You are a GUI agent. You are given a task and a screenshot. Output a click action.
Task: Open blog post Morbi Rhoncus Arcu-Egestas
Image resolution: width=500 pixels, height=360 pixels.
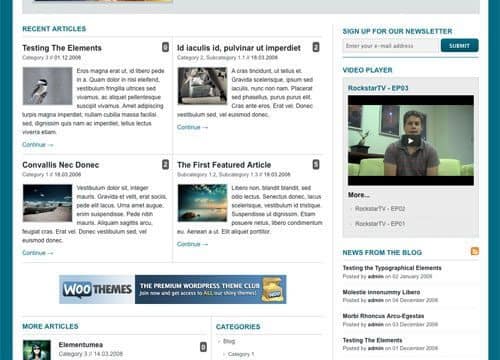(x=383, y=316)
